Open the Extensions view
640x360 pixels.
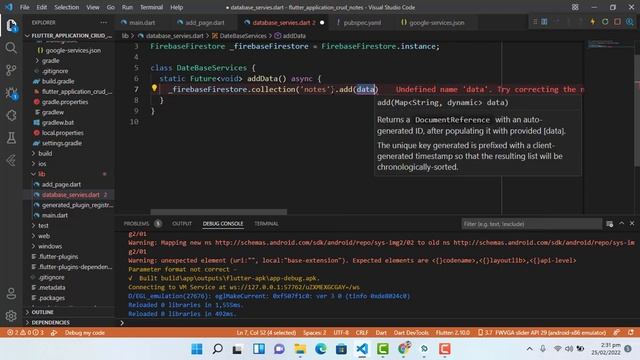coord(11,116)
